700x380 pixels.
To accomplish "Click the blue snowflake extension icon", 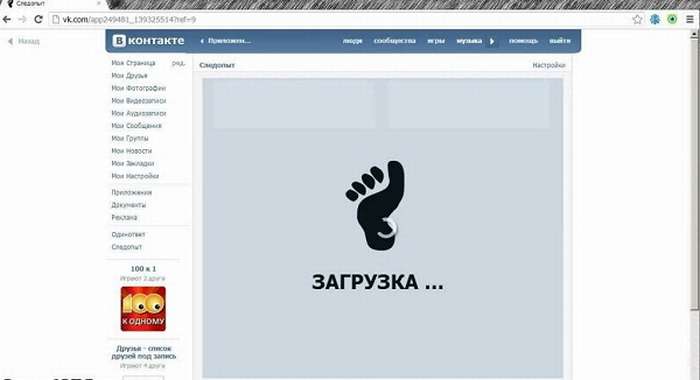I will (x=655, y=19).
